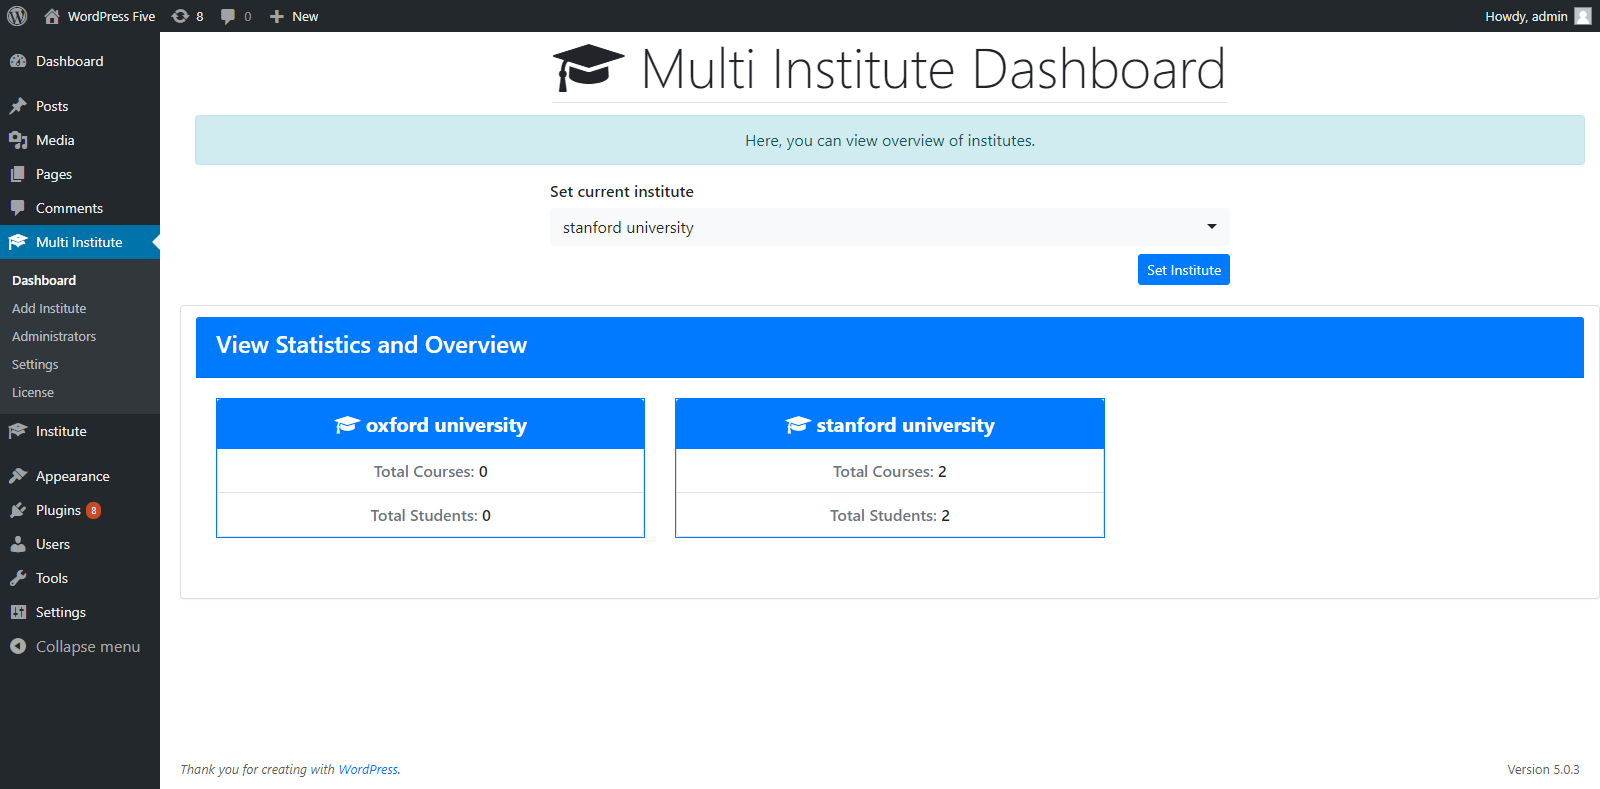Open WordPress Five site home icon

point(52,16)
